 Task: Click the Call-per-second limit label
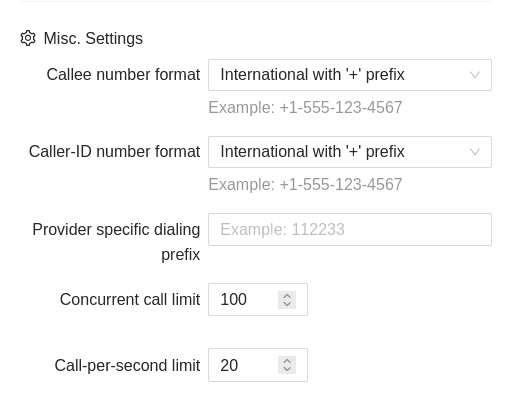[x=127, y=365]
